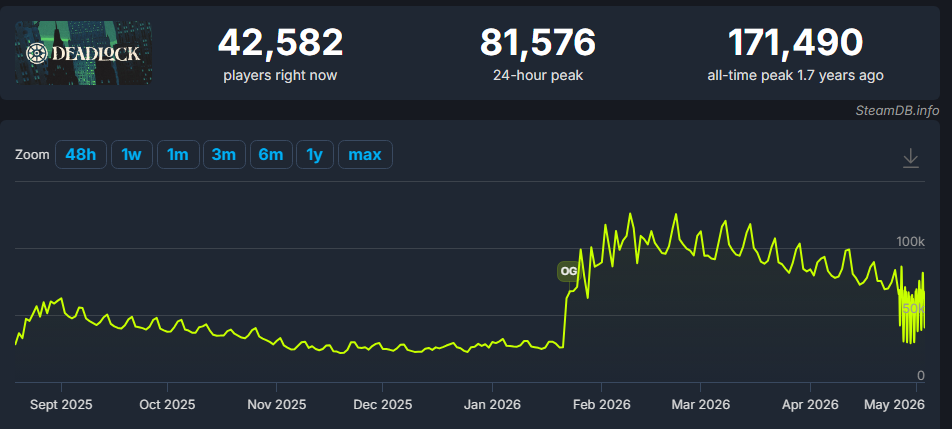Click the Nov 2025 axis label
The image size is (952, 429).
coord(276,404)
